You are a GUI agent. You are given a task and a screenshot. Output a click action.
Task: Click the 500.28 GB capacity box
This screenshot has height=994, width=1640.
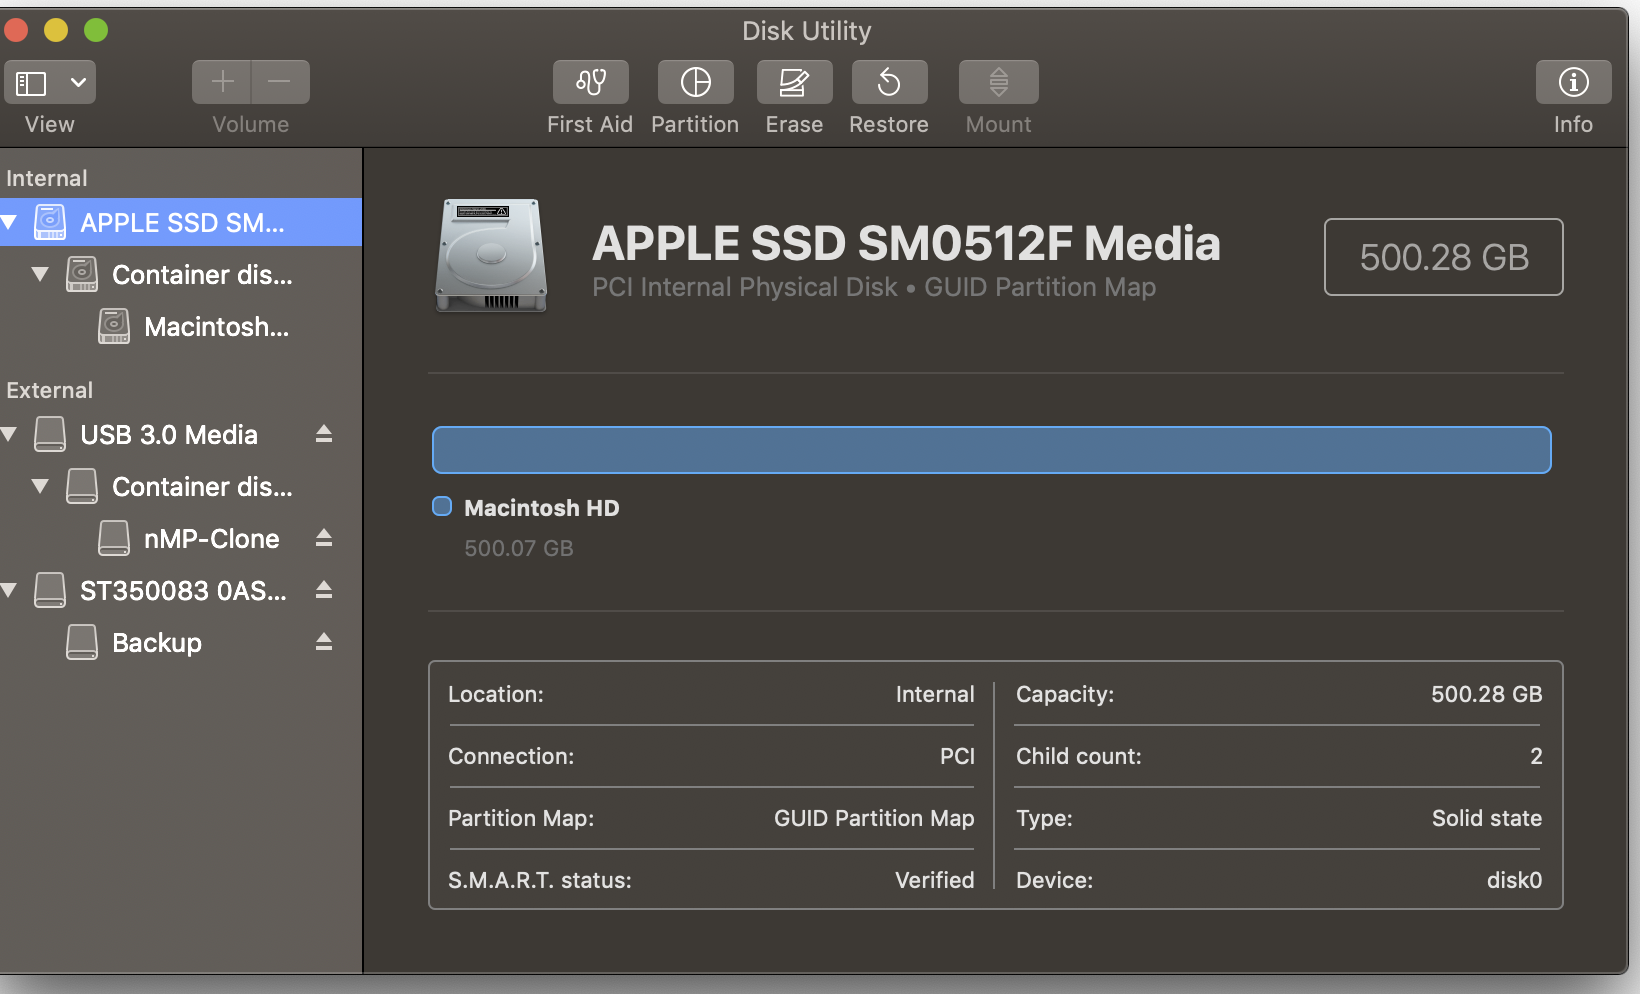coord(1443,257)
